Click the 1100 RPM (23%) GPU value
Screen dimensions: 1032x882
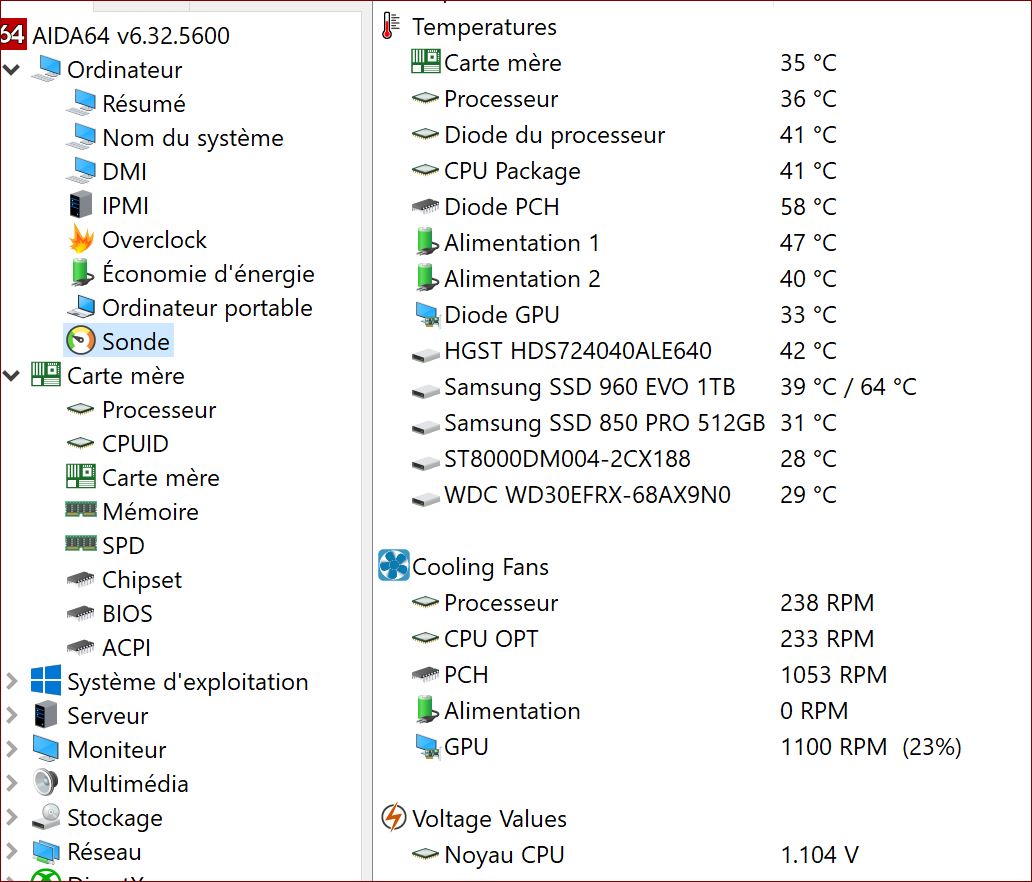point(871,746)
